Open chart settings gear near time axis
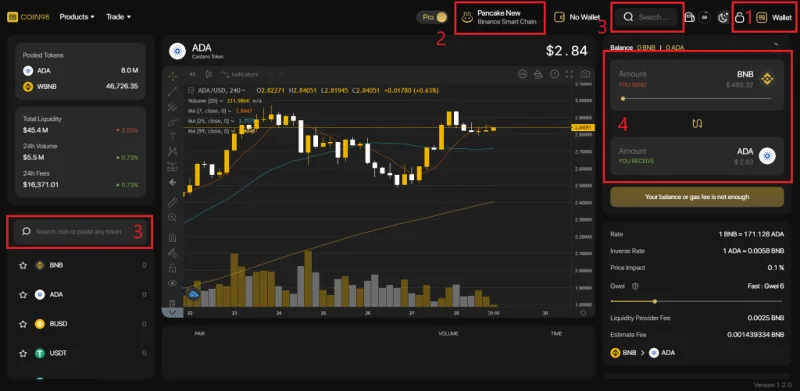The height and width of the screenshot is (391, 800). (583, 312)
